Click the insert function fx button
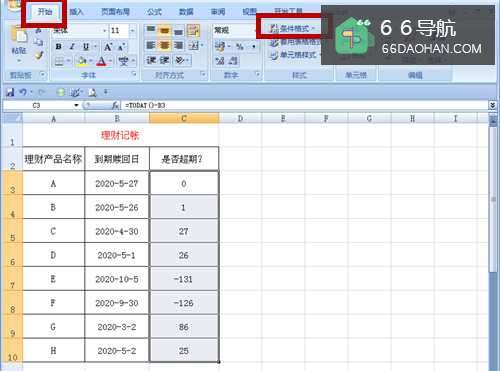 tap(115, 105)
